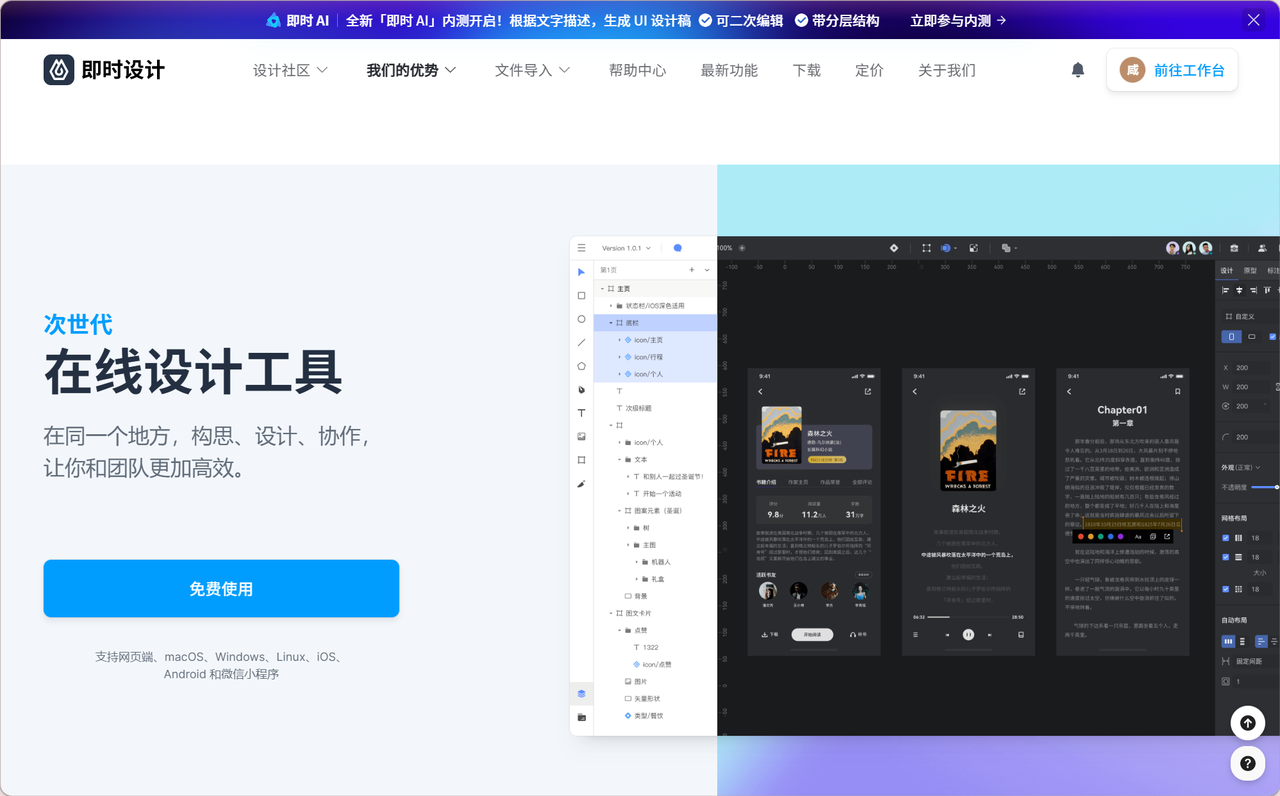1280x796 pixels.
Task: Close the top promotional banner
Action: pyautogui.click(x=1253, y=20)
